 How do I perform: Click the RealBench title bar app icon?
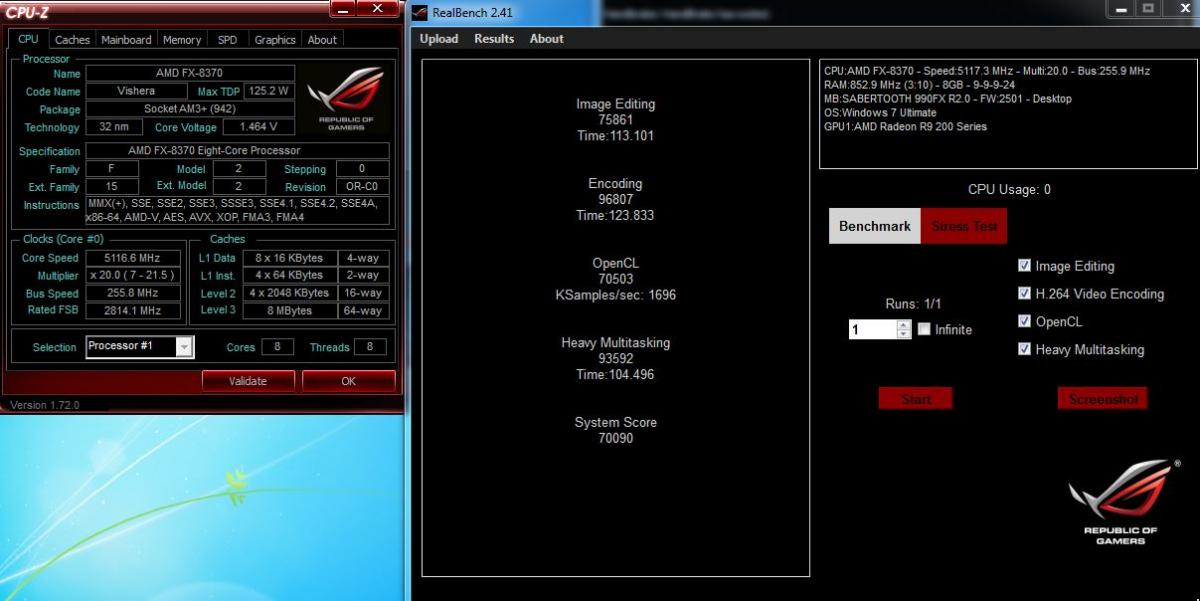click(421, 12)
